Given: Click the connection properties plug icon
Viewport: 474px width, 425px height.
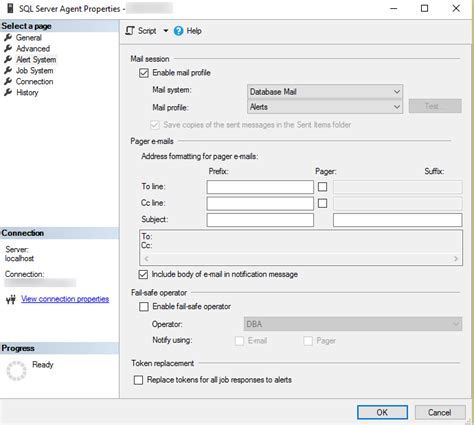Looking at the screenshot, I should (11, 300).
